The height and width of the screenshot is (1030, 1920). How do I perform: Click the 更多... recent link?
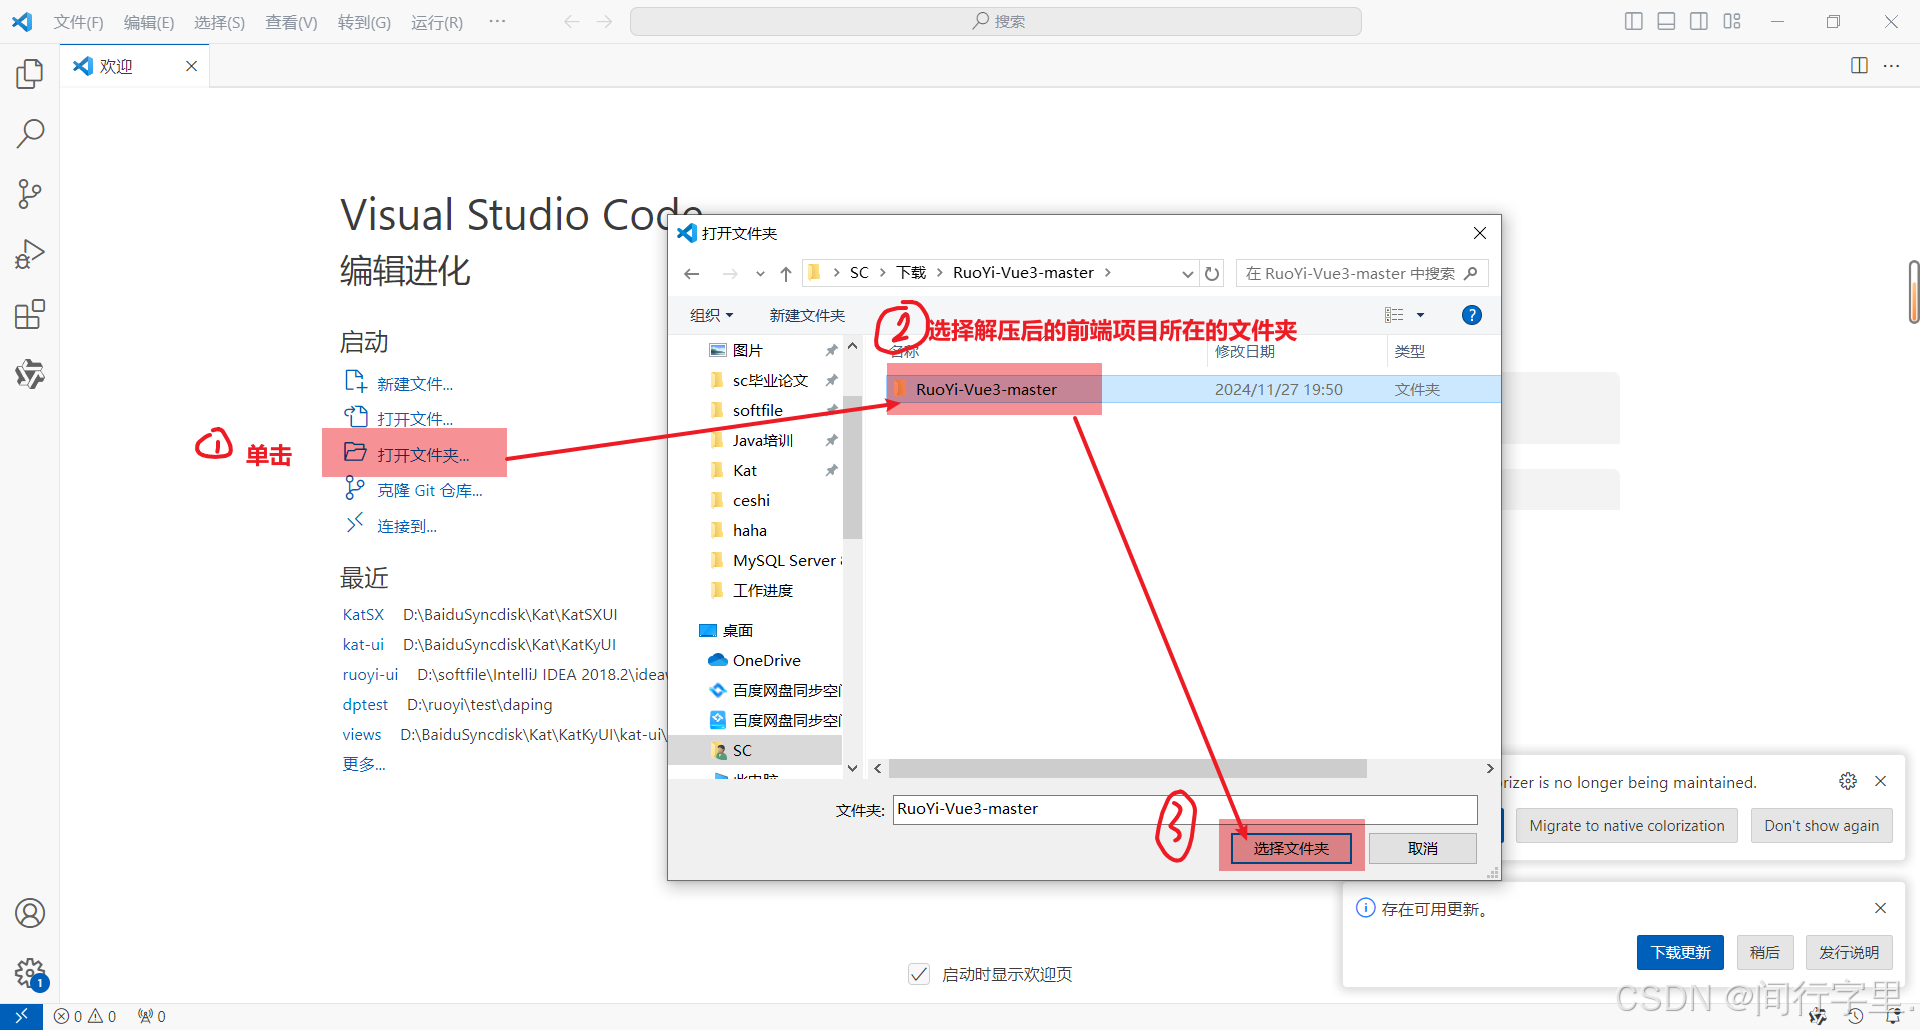(x=364, y=764)
